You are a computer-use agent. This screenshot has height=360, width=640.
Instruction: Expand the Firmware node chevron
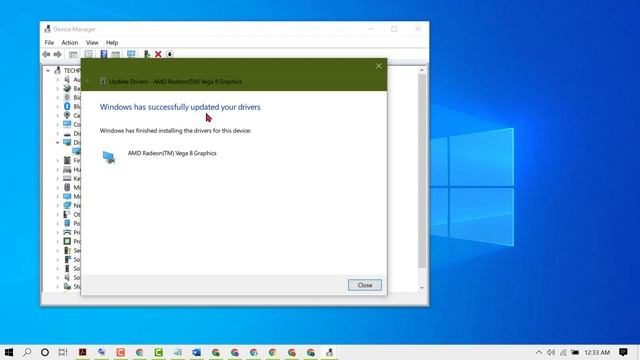click(x=58, y=160)
